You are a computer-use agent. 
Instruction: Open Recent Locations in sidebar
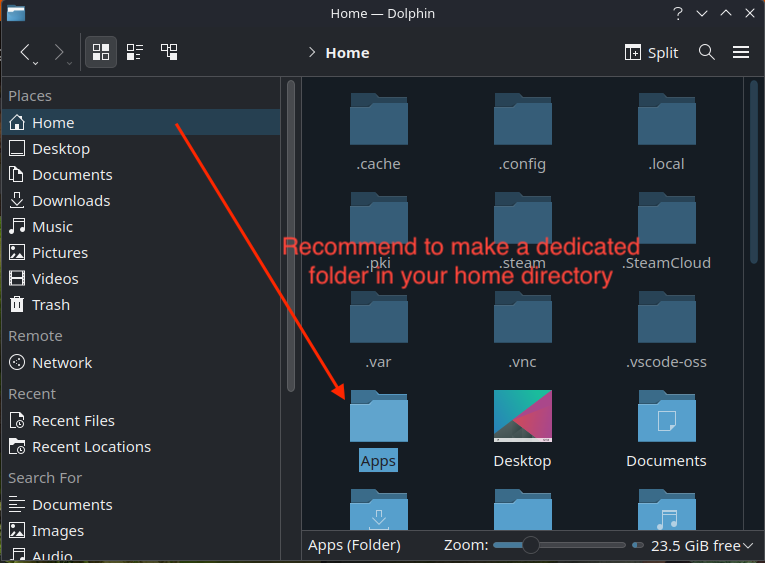click(91, 446)
